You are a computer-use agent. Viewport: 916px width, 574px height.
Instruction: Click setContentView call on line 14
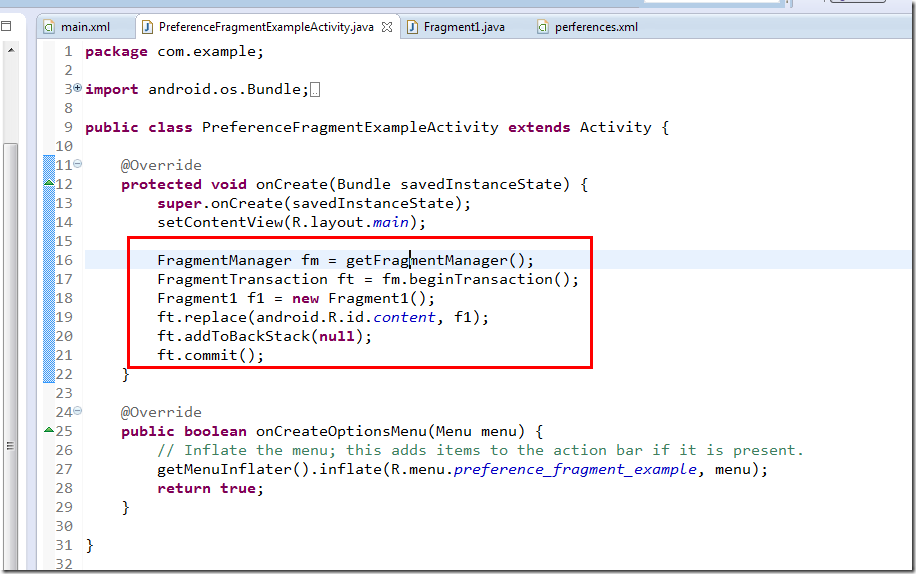point(292,222)
